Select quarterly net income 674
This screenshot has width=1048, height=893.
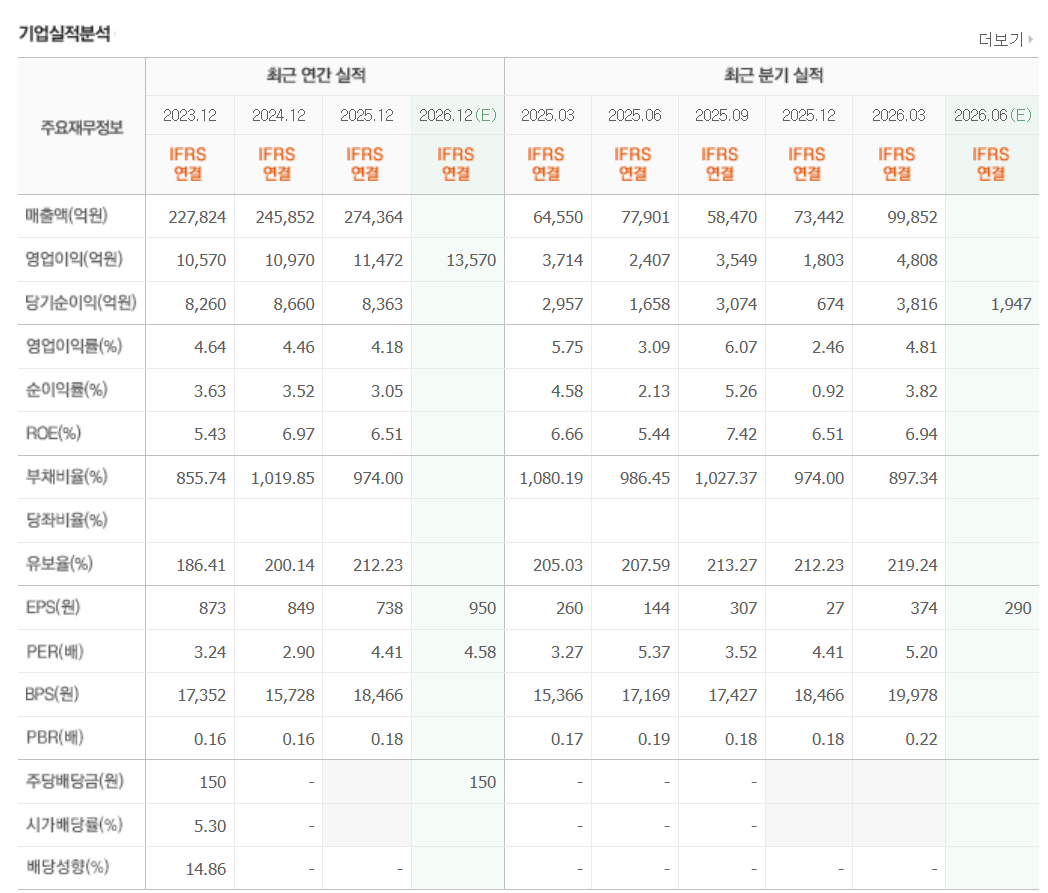point(830,304)
